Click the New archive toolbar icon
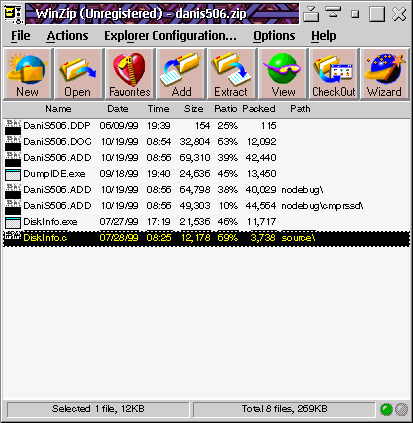Screen dimensions: 413x423 click(27, 74)
